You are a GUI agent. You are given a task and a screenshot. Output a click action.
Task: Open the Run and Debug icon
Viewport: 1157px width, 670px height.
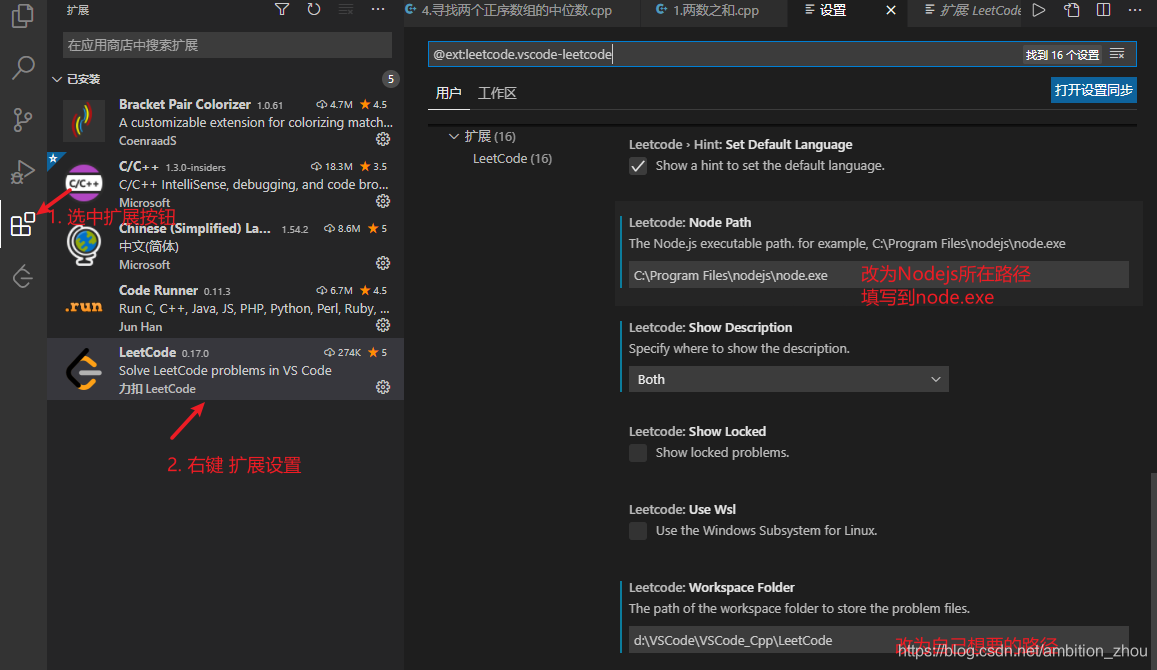click(22, 171)
